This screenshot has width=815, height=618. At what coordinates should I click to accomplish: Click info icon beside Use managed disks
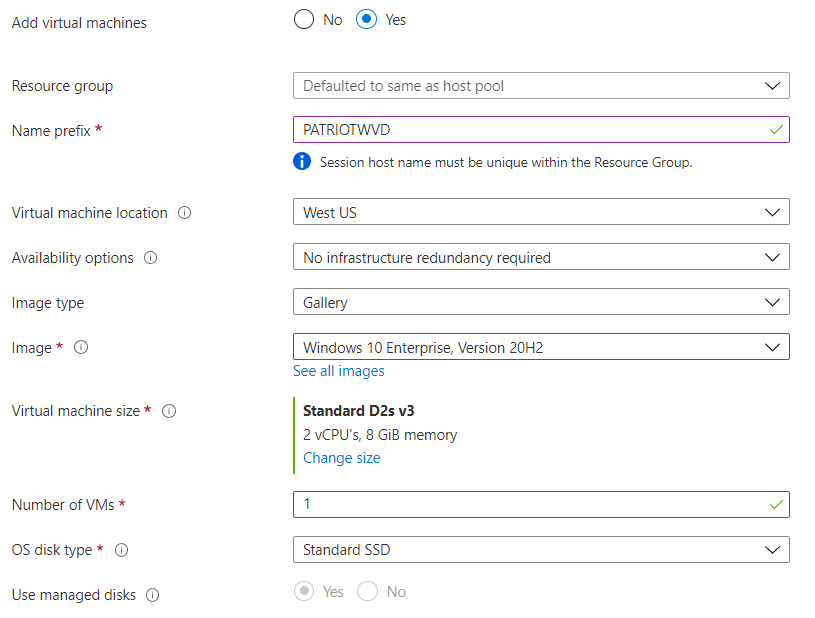pos(153,595)
